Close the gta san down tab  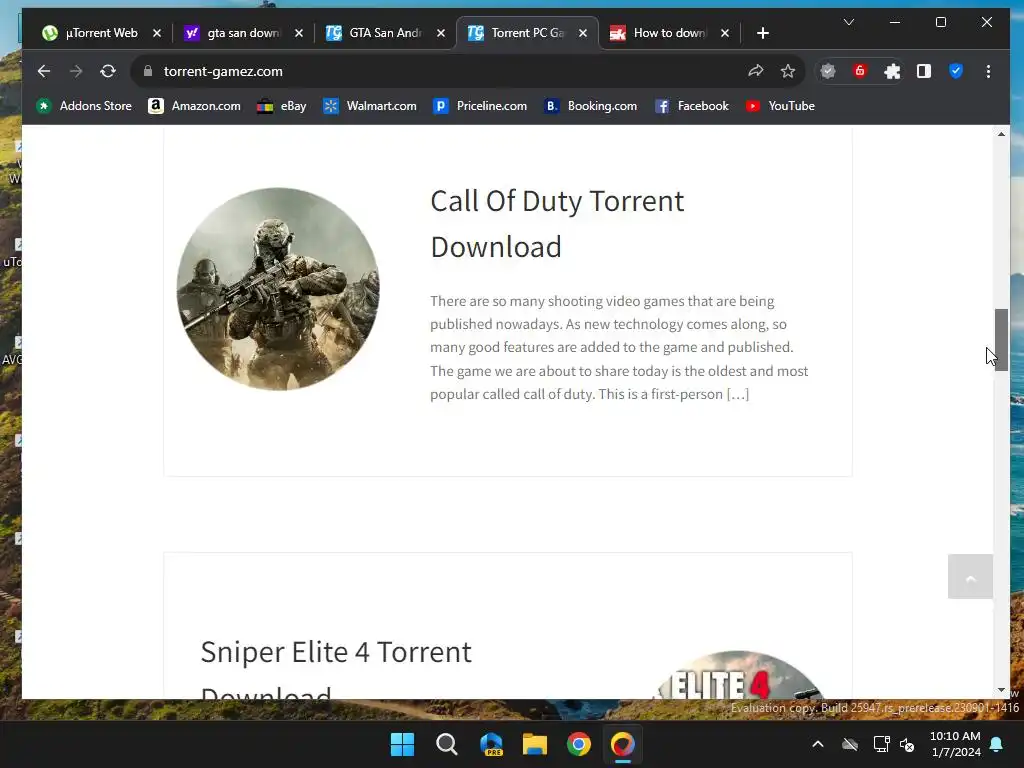point(298,33)
